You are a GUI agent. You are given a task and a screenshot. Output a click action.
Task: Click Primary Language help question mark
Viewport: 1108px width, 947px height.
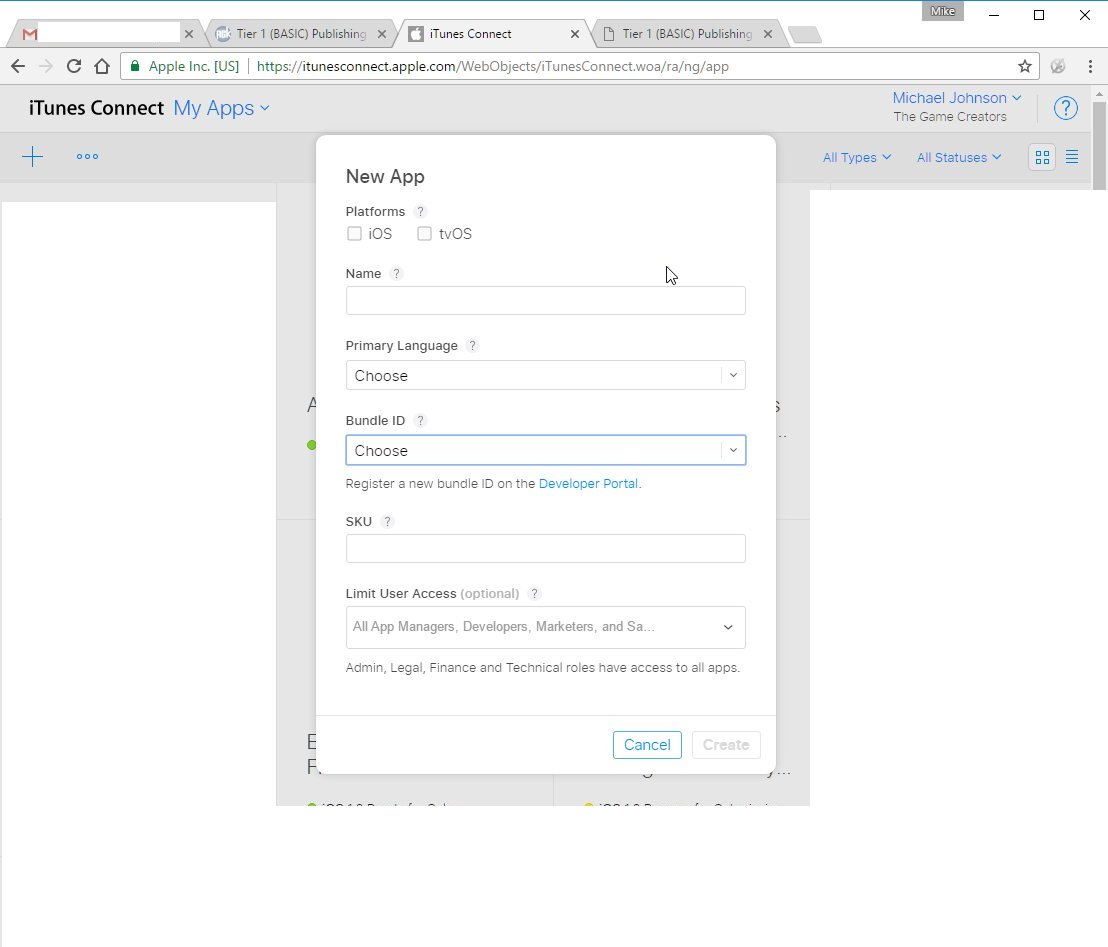coord(473,346)
